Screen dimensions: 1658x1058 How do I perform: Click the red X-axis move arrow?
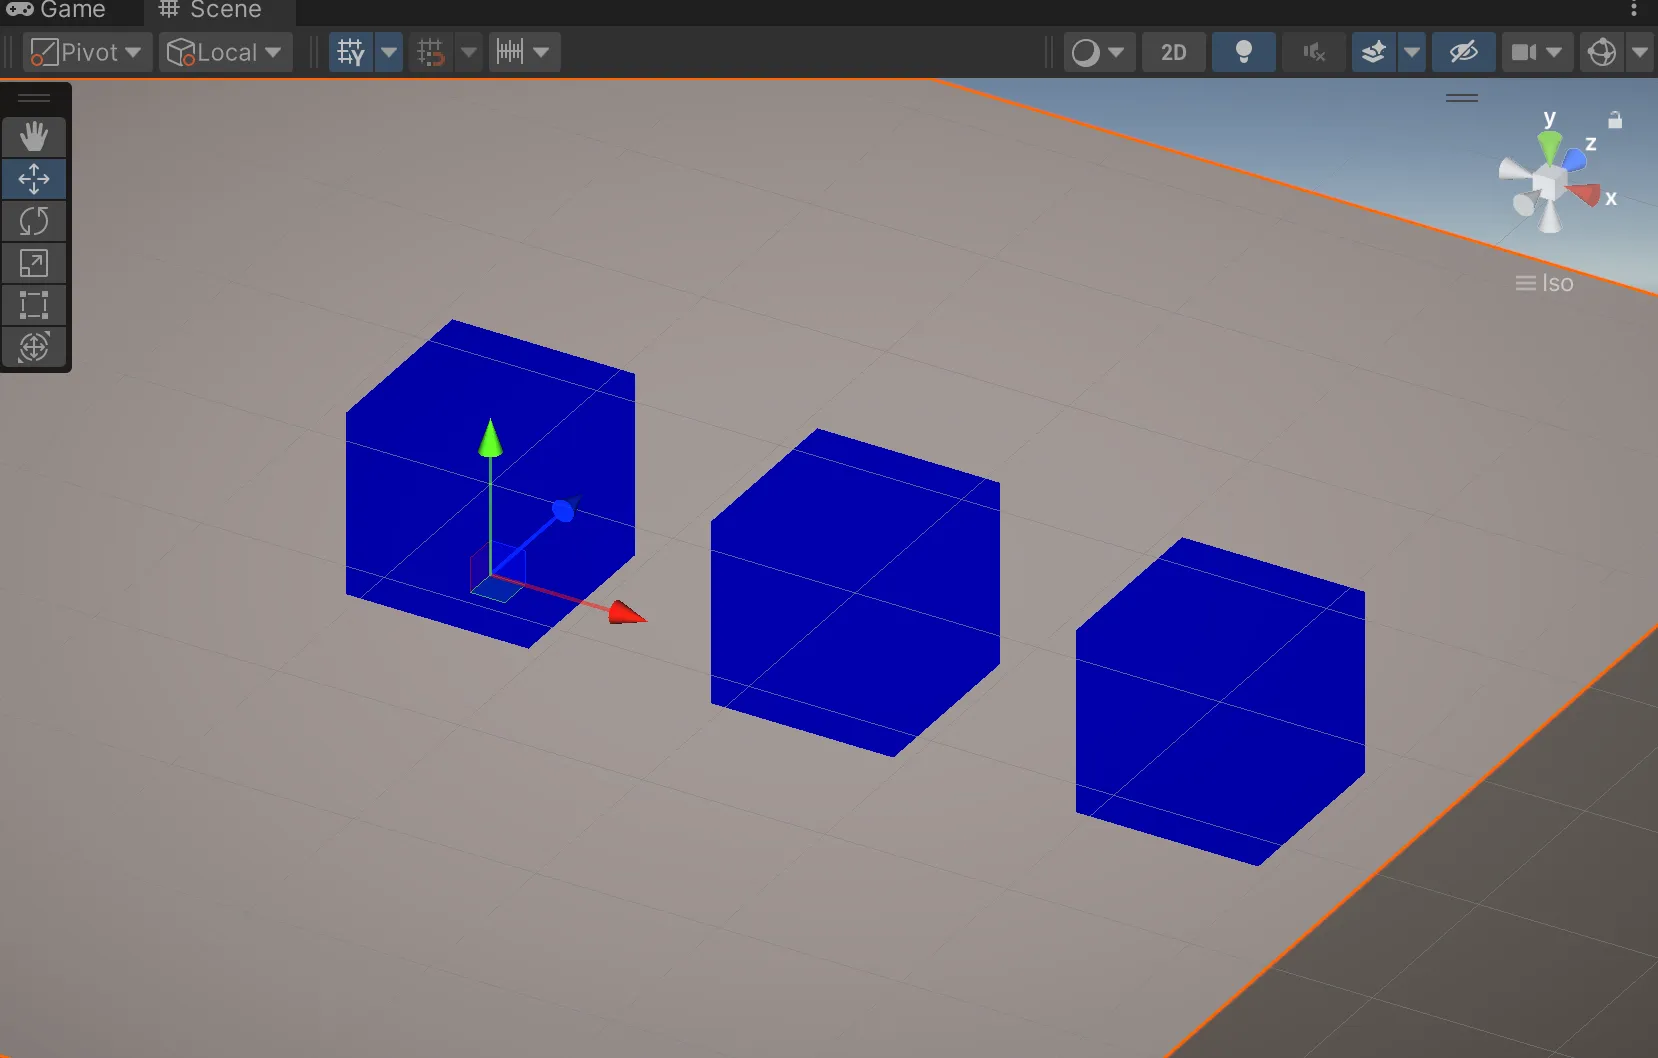point(626,613)
